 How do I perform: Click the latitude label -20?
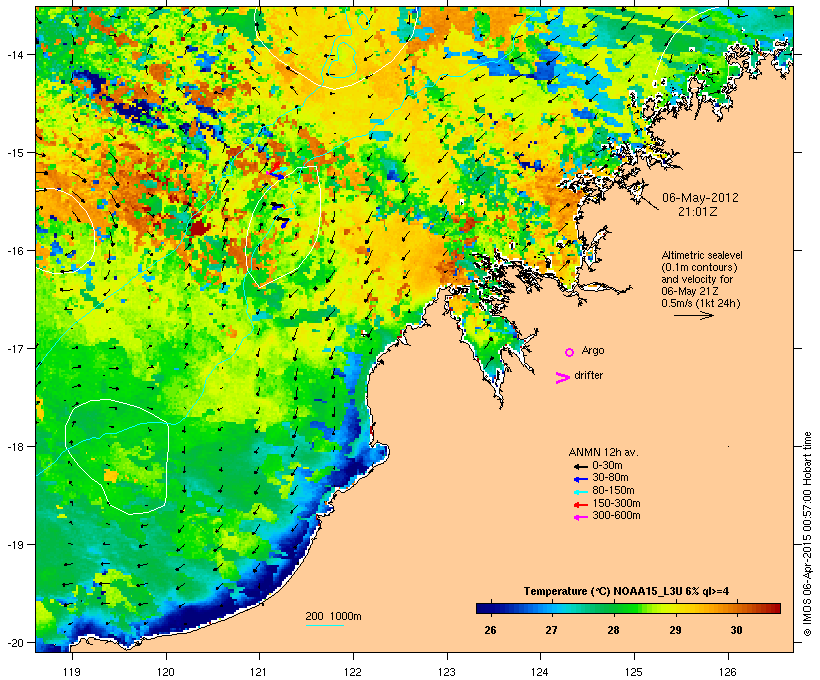point(15,642)
